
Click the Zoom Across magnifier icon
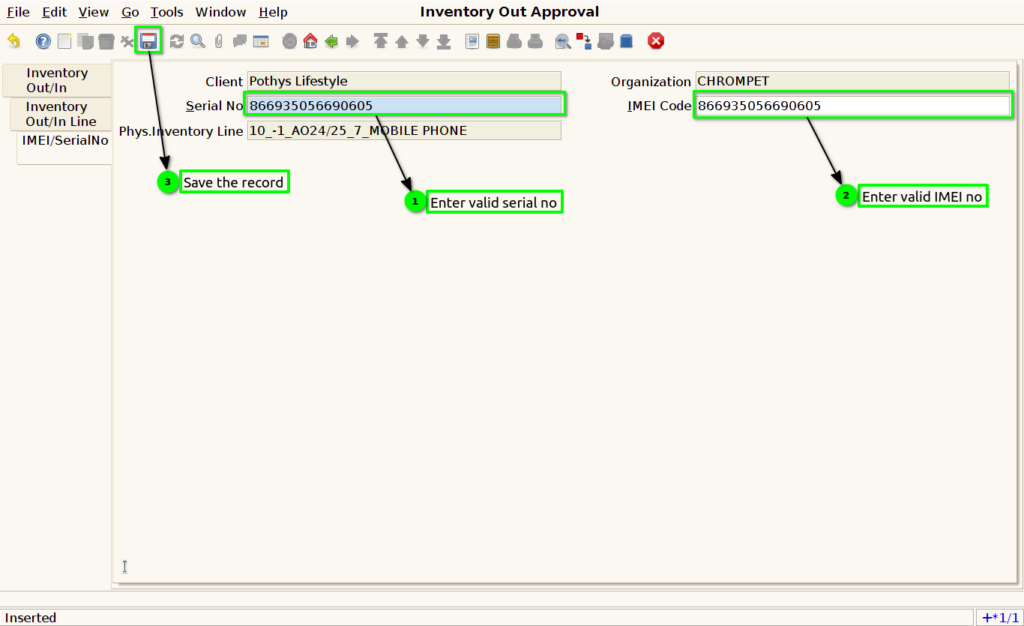[x=562, y=42]
